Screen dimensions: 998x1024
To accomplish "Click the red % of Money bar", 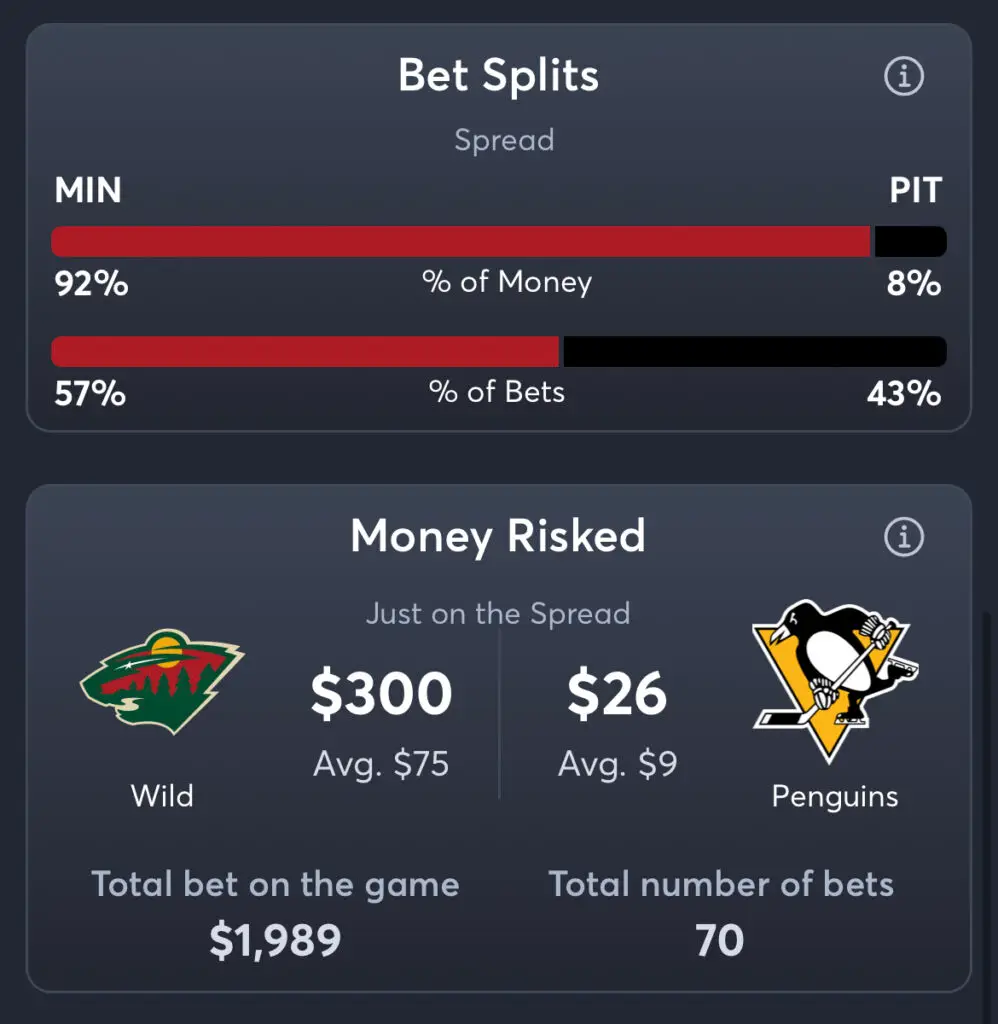I will click(461, 242).
